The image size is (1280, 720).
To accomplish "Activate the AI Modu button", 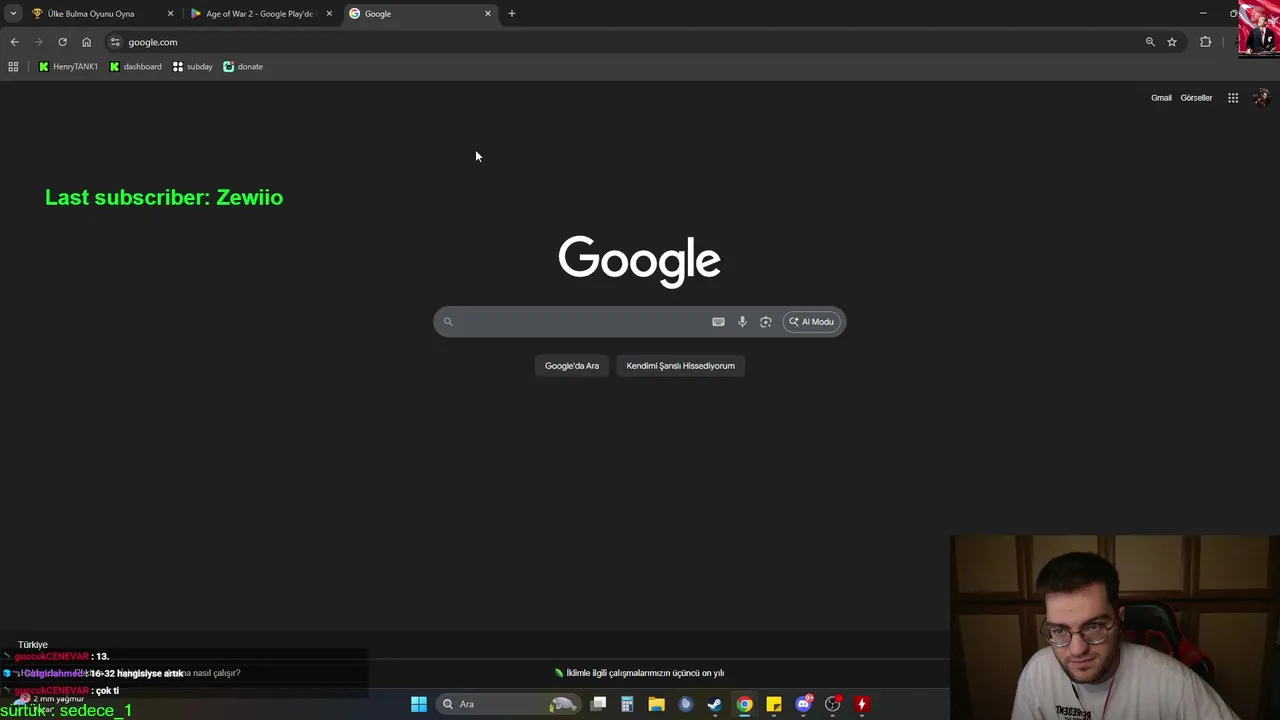I will coord(811,322).
